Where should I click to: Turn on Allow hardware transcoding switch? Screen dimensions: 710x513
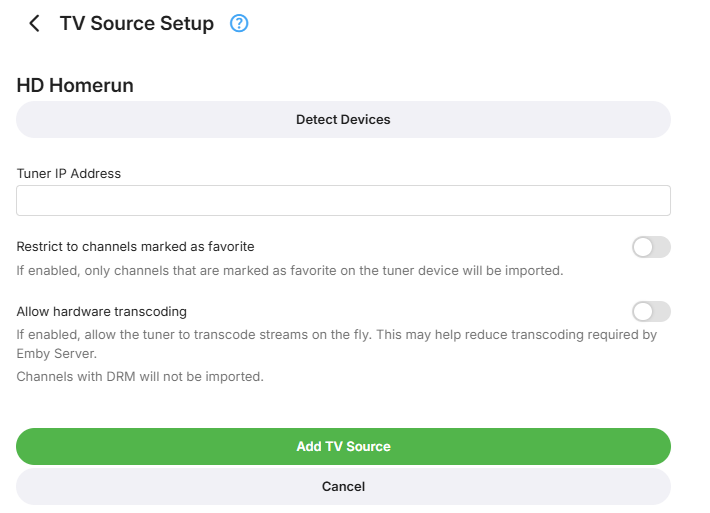click(650, 311)
